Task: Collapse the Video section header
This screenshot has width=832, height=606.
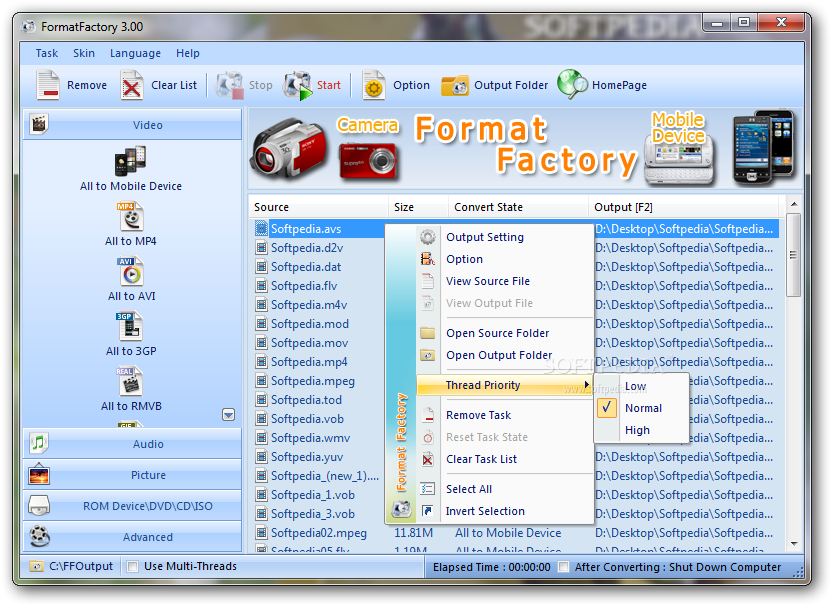Action: [x=132, y=125]
